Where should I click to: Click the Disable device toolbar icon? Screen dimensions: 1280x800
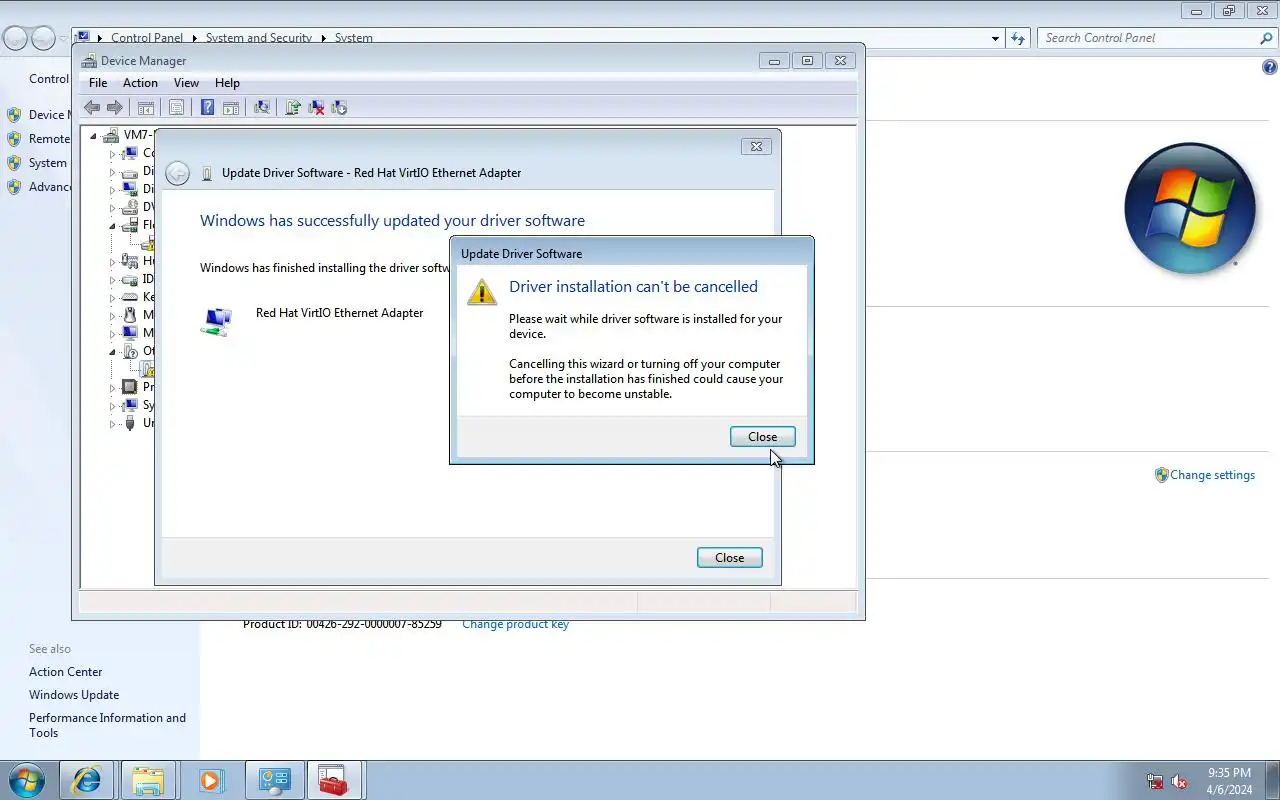pos(339,107)
